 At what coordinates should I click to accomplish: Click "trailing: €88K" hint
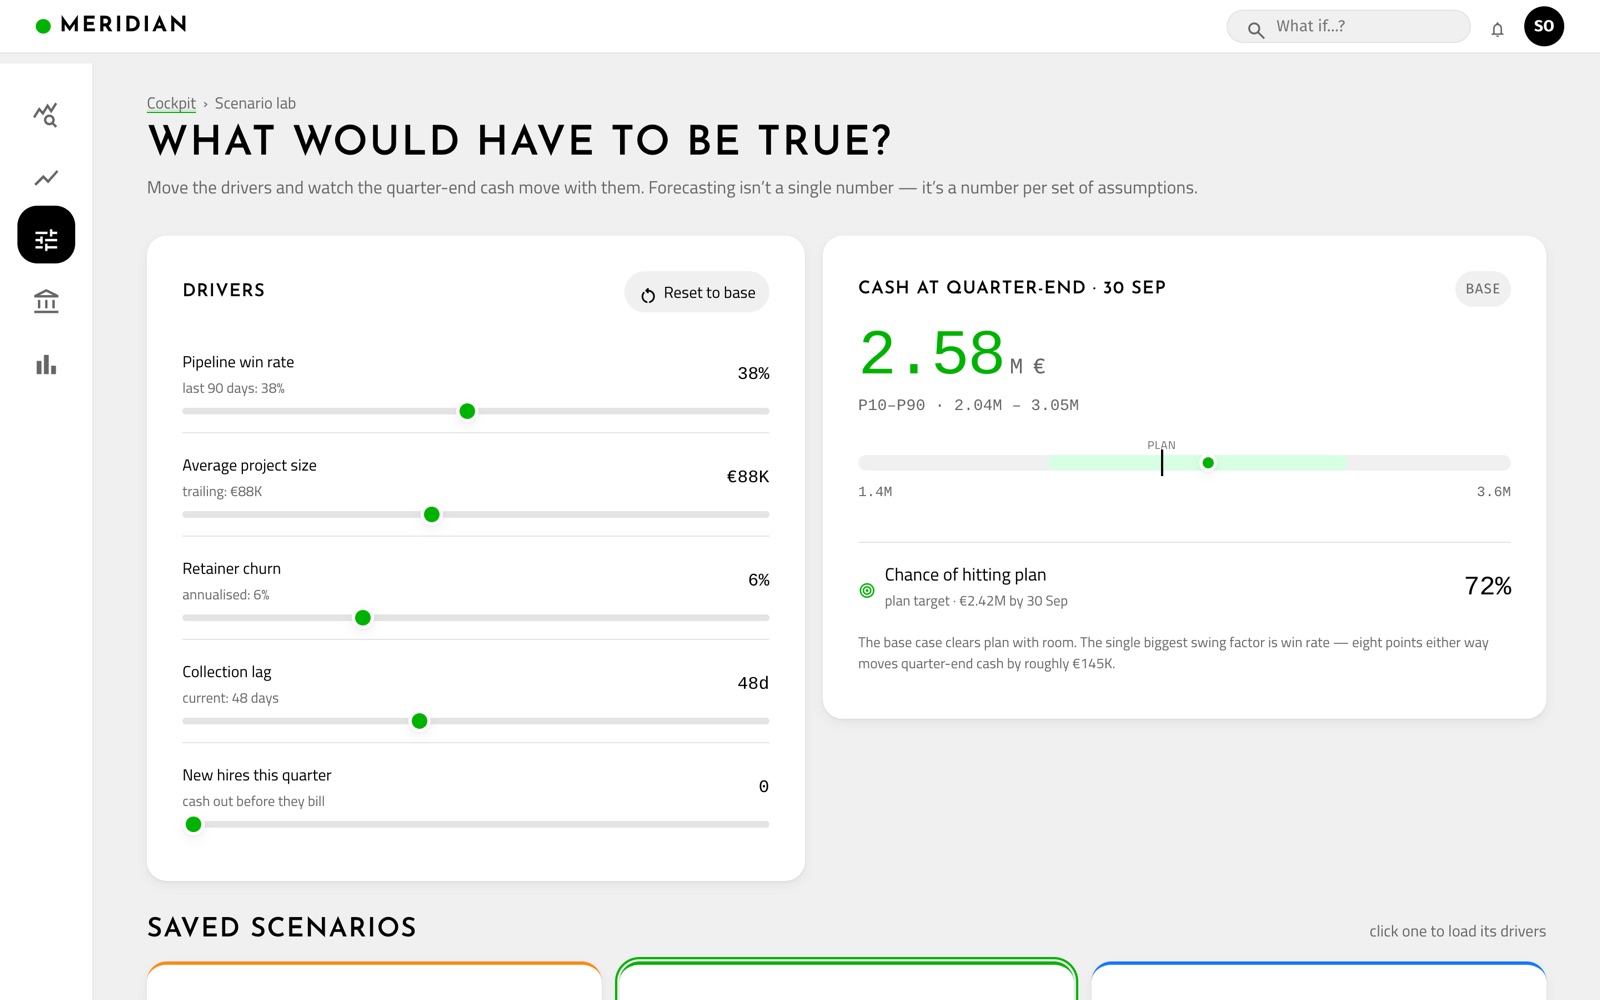click(222, 491)
